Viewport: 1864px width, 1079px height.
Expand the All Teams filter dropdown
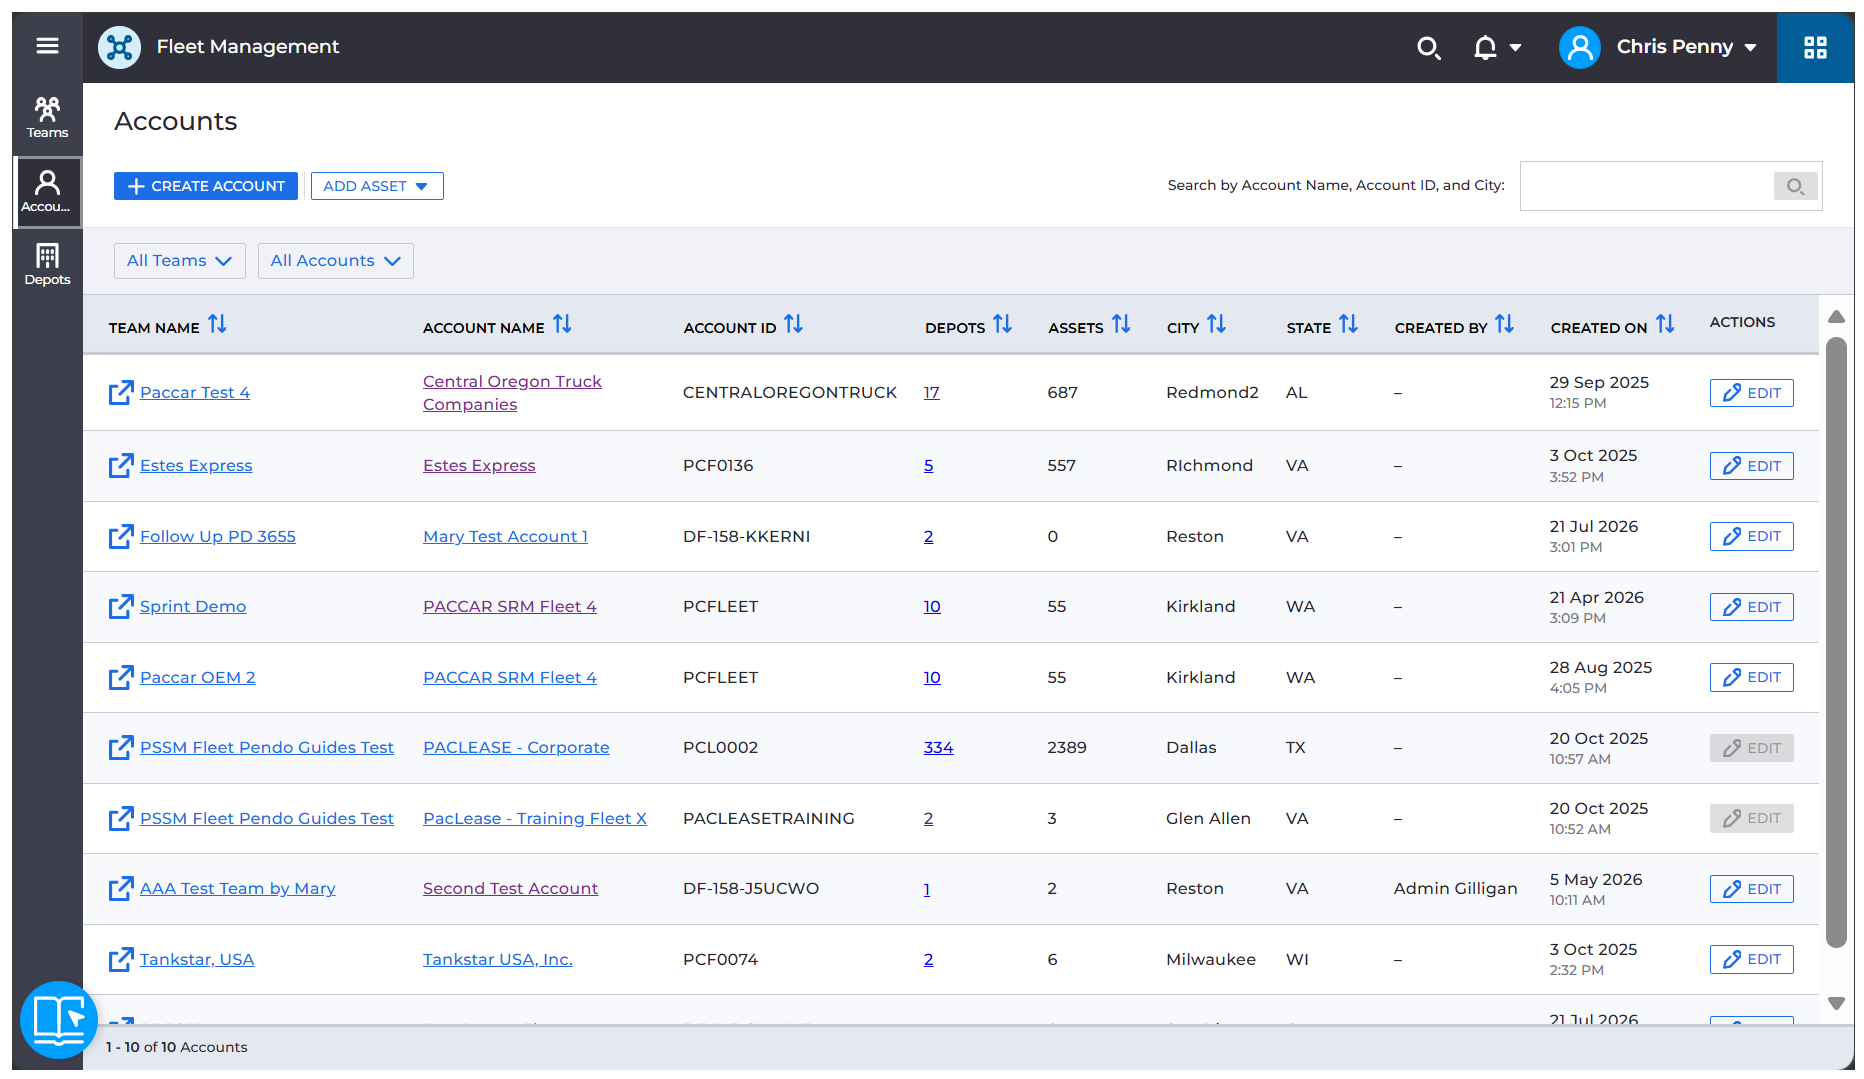(x=180, y=261)
